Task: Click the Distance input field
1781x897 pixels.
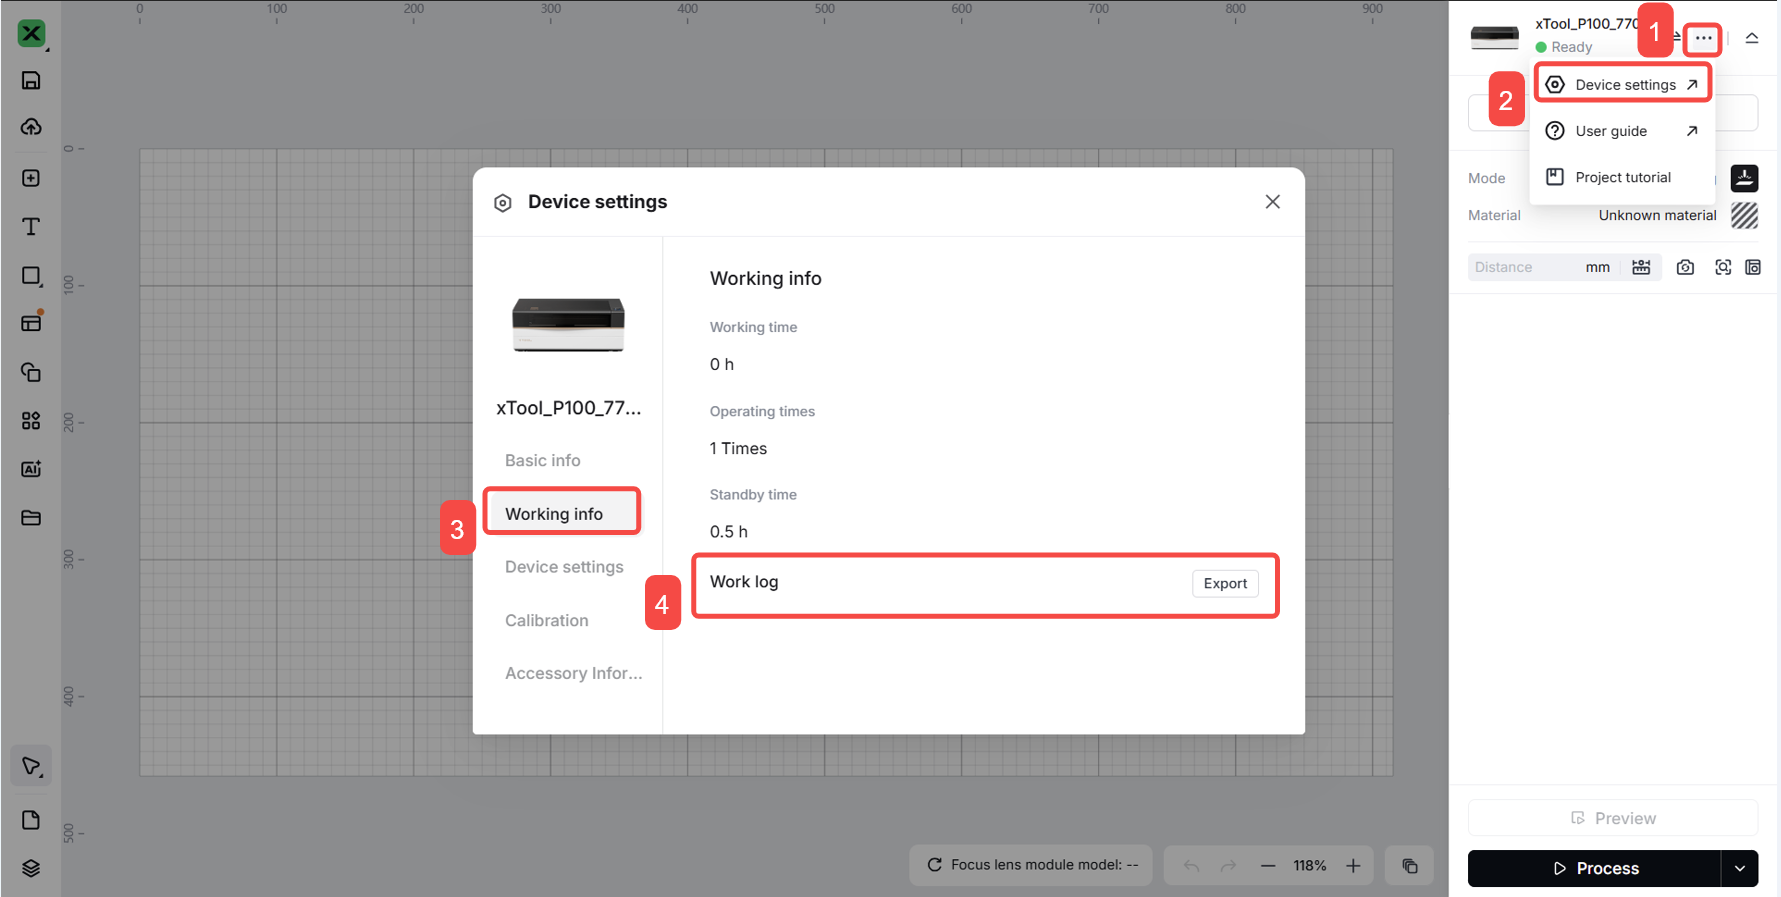Action: coord(1525,267)
